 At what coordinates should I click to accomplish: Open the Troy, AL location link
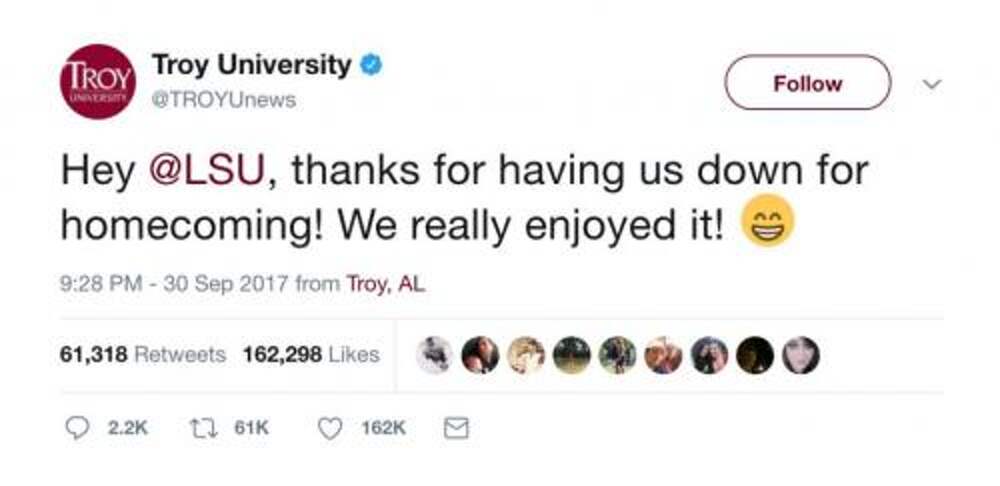coord(385,284)
